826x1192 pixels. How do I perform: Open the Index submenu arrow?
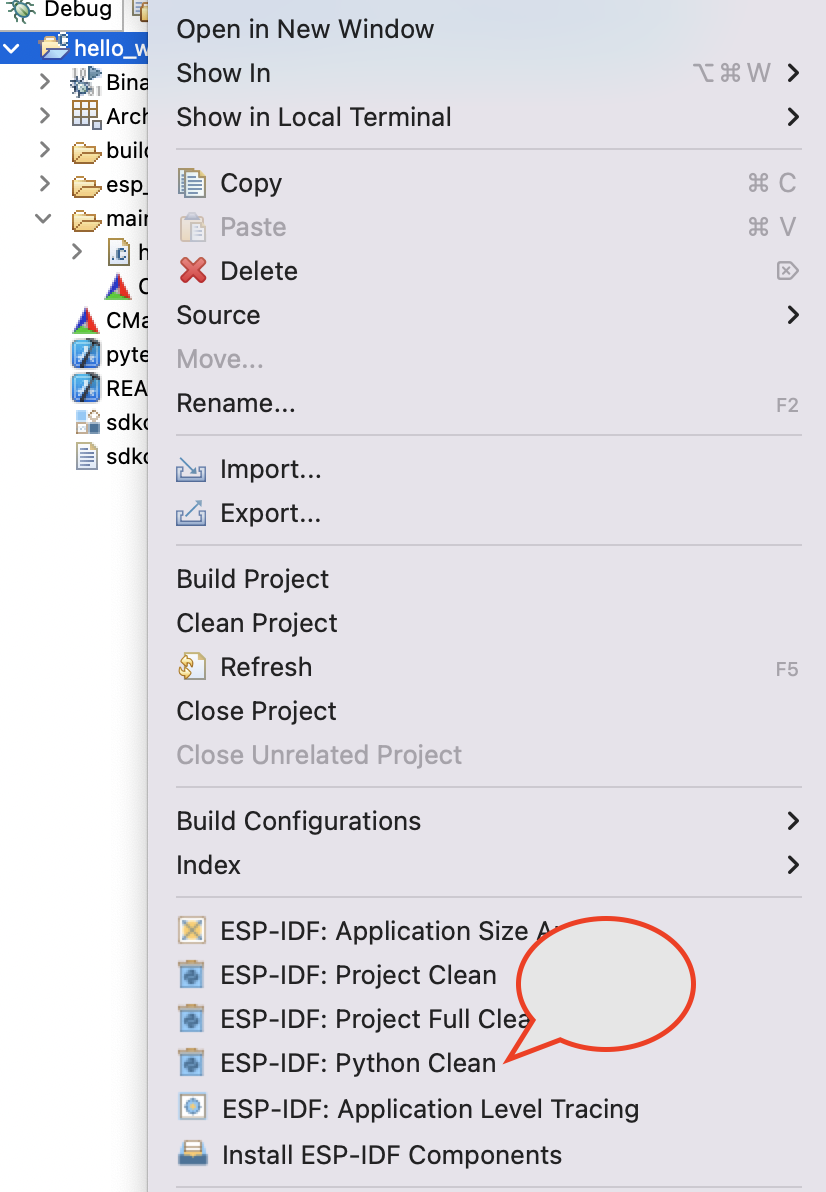793,865
